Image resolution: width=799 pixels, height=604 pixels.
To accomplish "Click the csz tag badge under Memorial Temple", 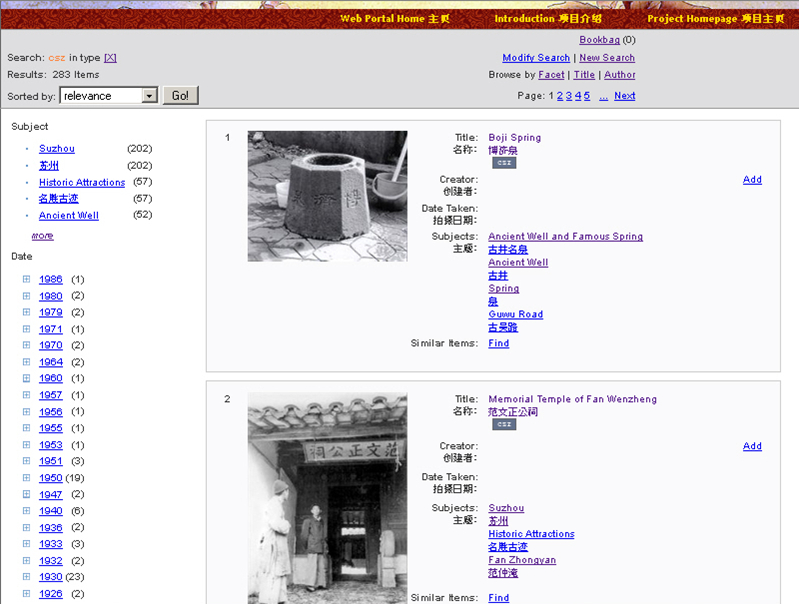I will (504, 424).
